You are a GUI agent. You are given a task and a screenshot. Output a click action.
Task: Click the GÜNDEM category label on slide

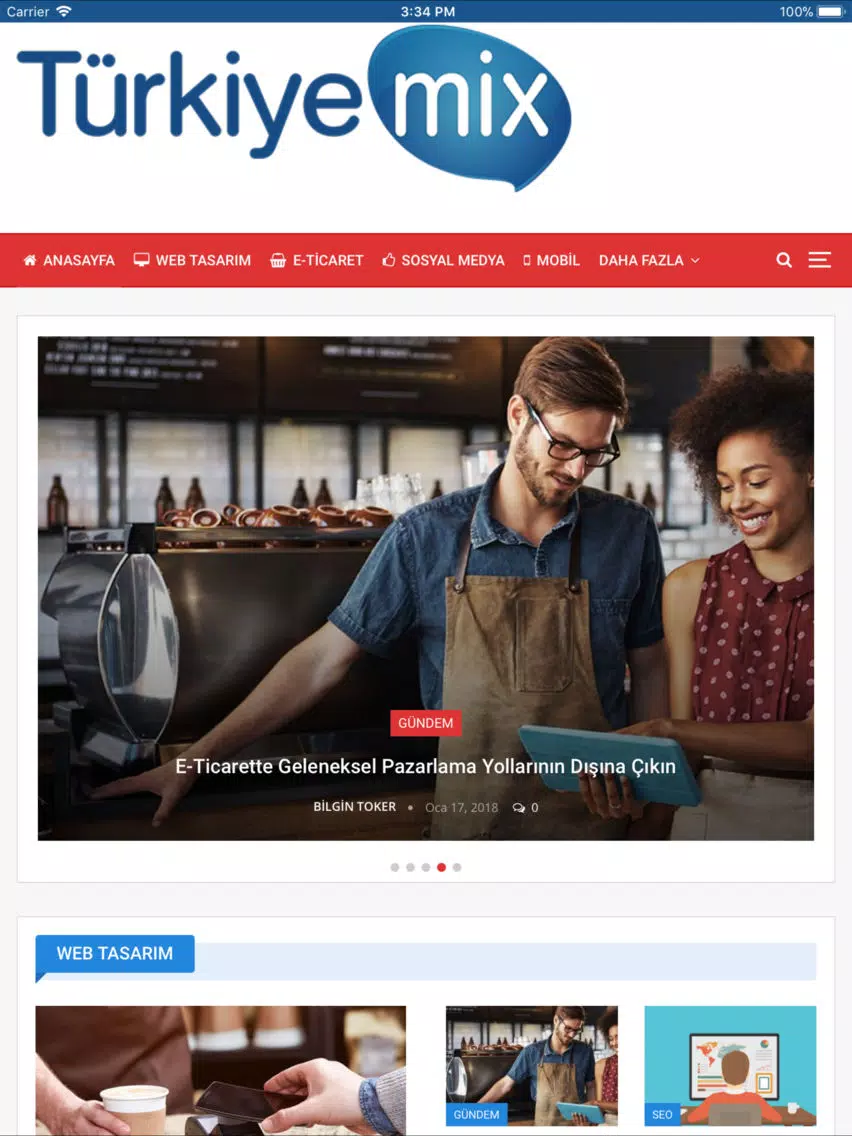426,723
